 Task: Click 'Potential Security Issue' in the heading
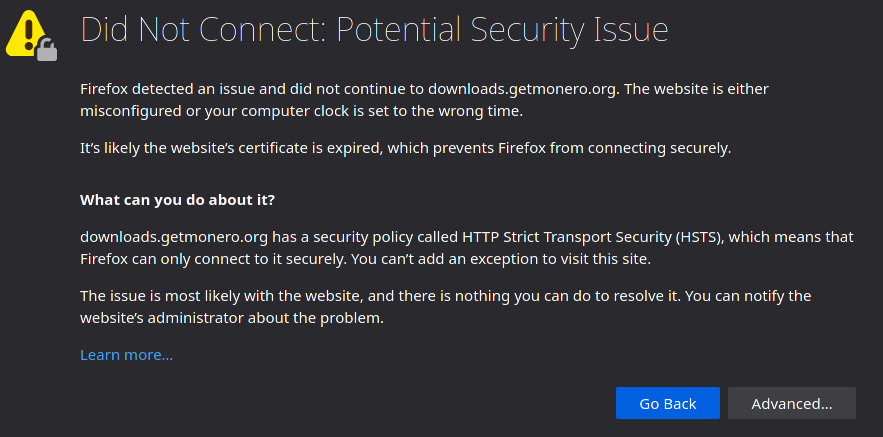[502, 30]
